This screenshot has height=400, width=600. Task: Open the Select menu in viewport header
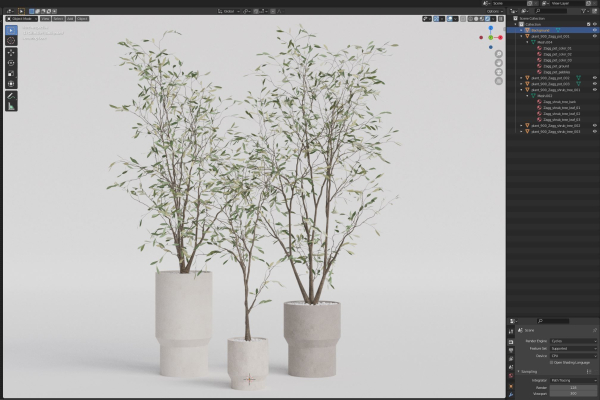tap(58, 19)
